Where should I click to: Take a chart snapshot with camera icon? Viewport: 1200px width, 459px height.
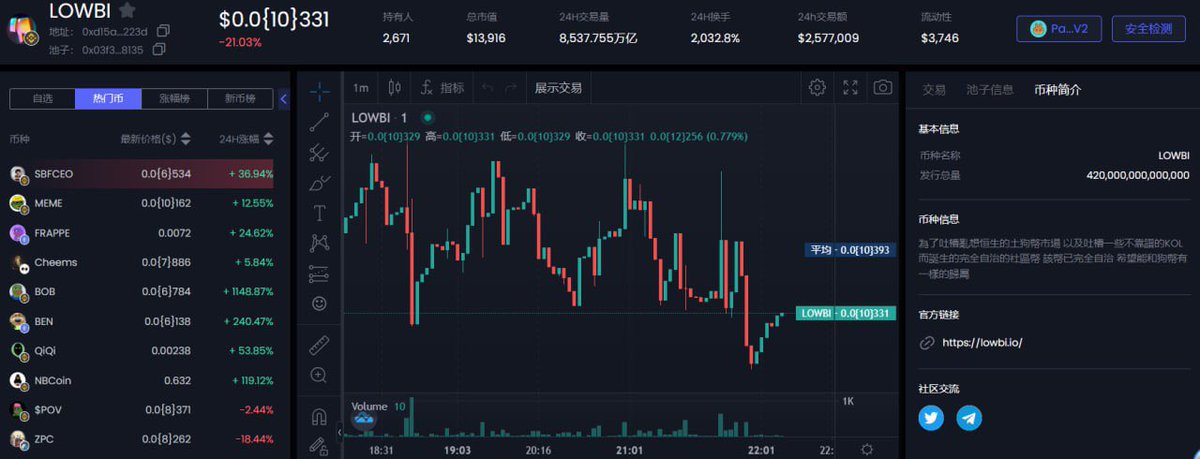[x=882, y=87]
